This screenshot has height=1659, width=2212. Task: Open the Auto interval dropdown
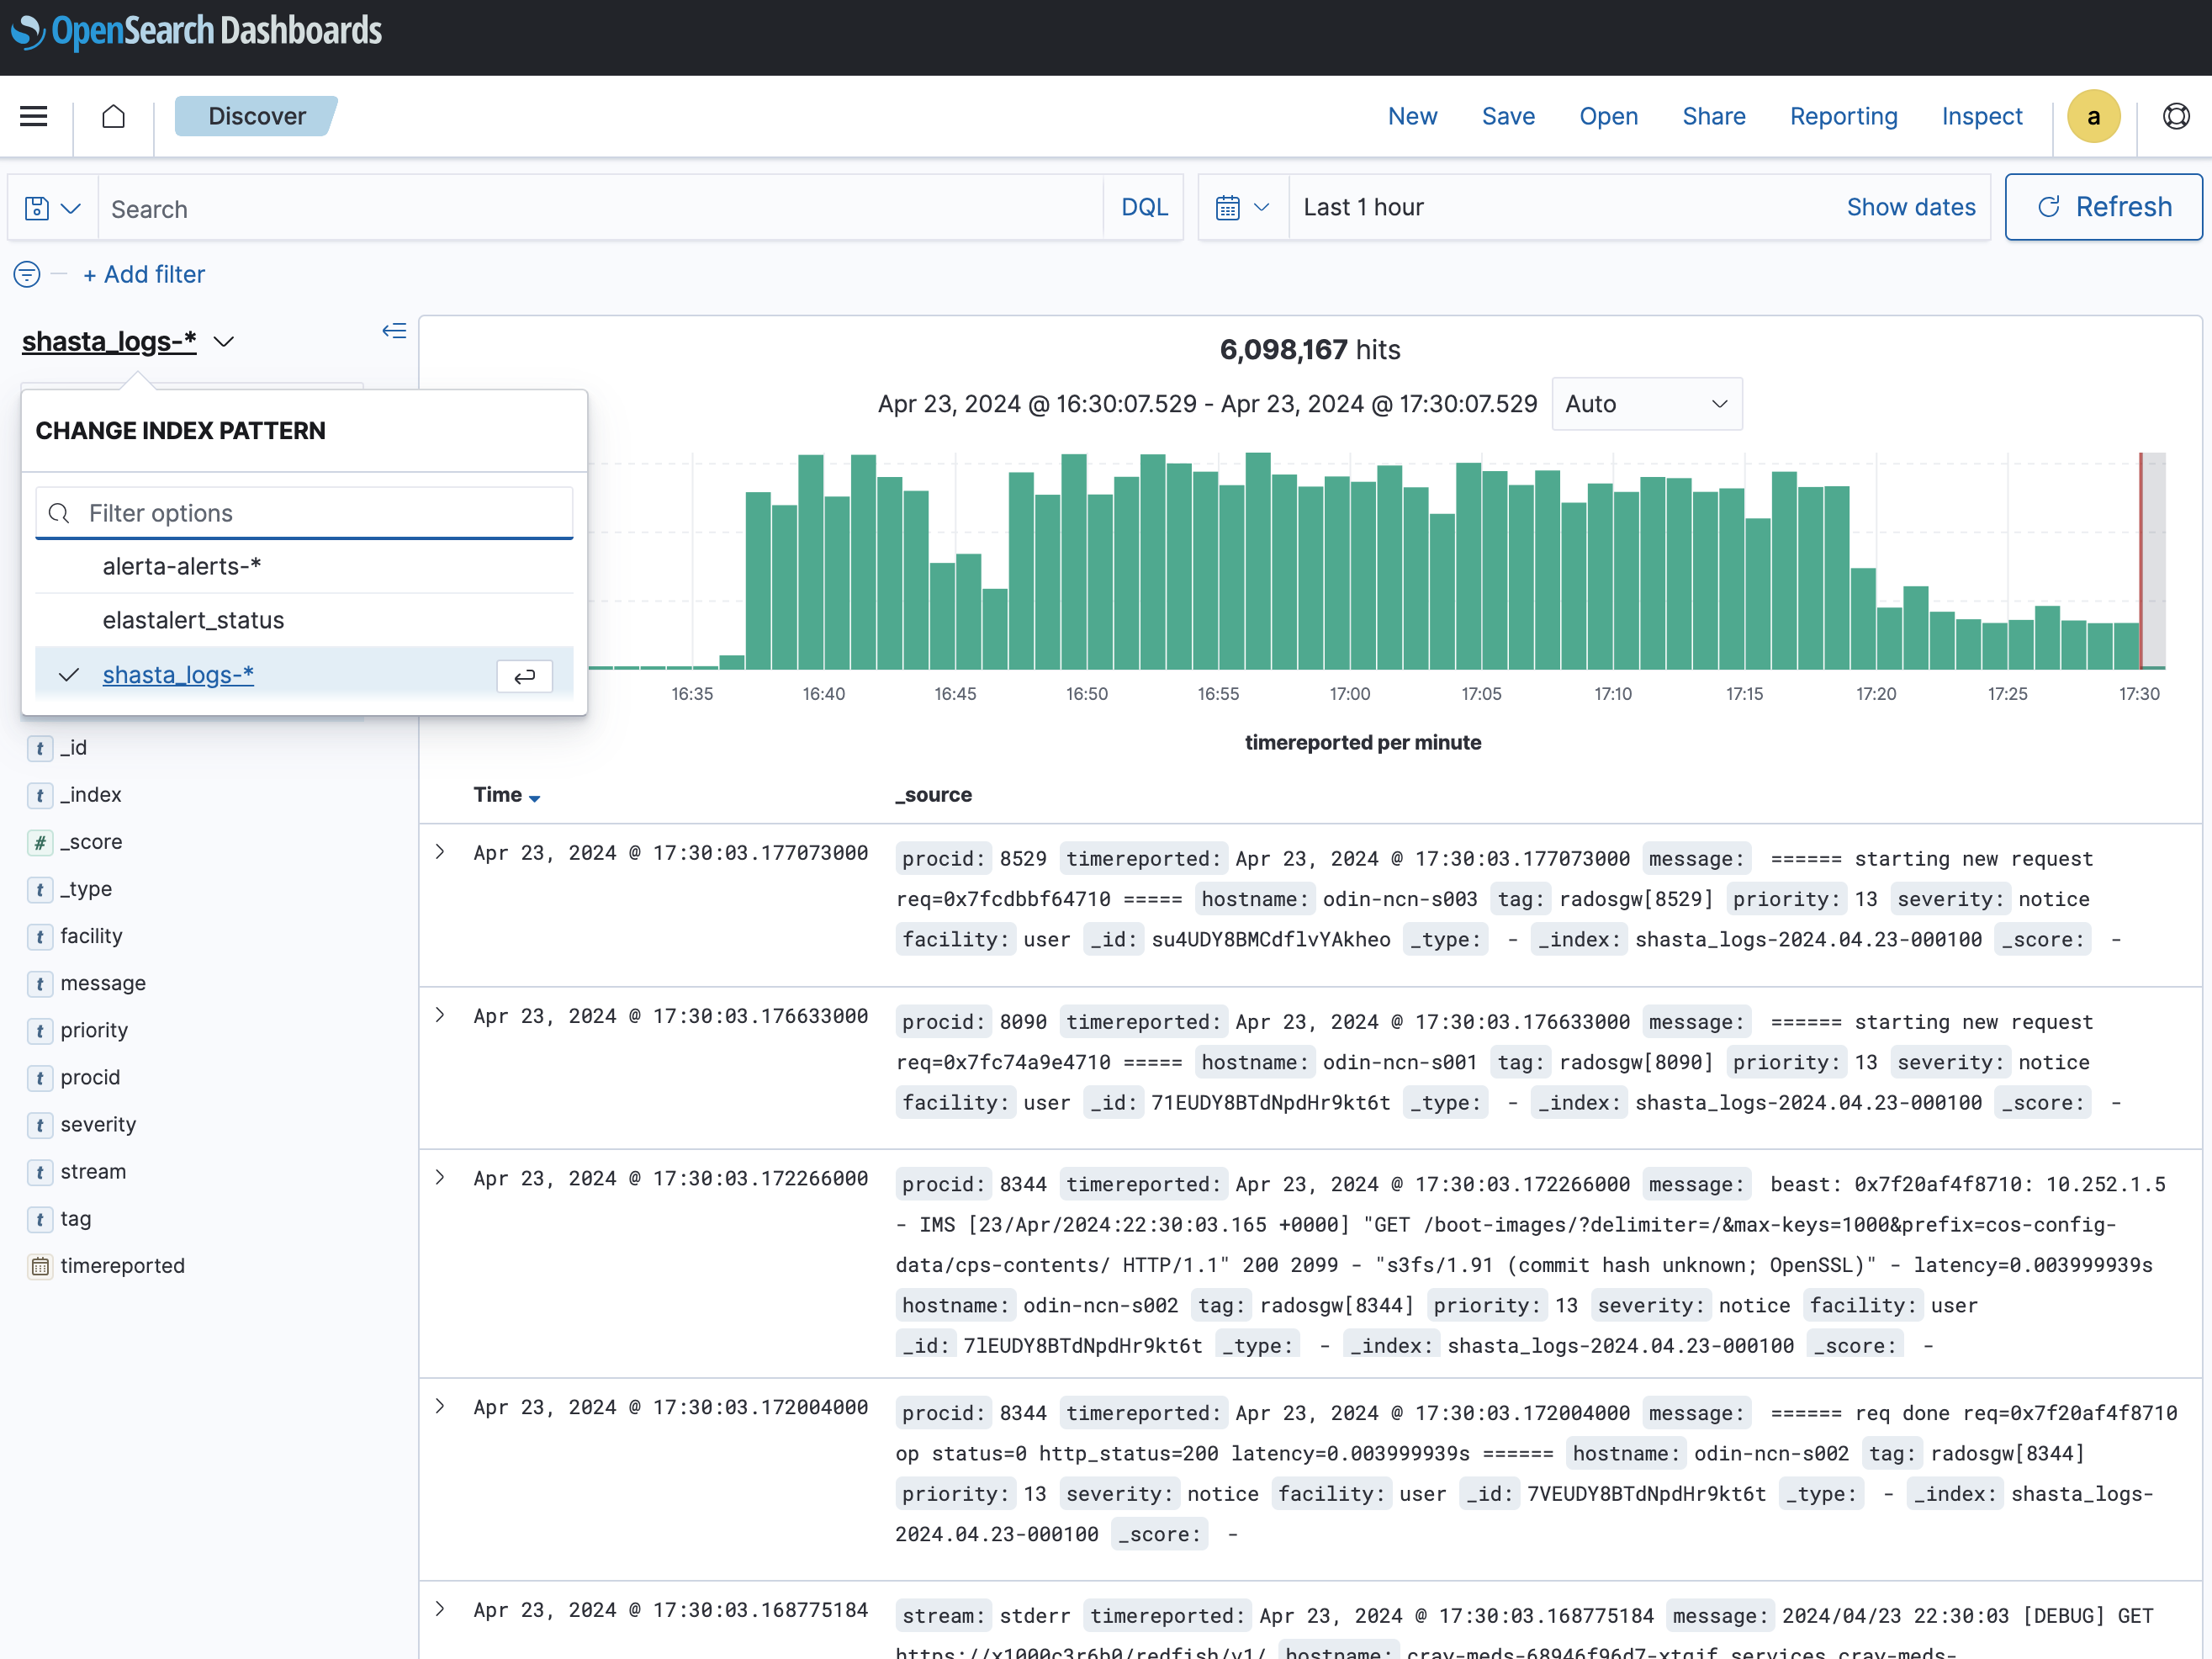click(x=1645, y=404)
